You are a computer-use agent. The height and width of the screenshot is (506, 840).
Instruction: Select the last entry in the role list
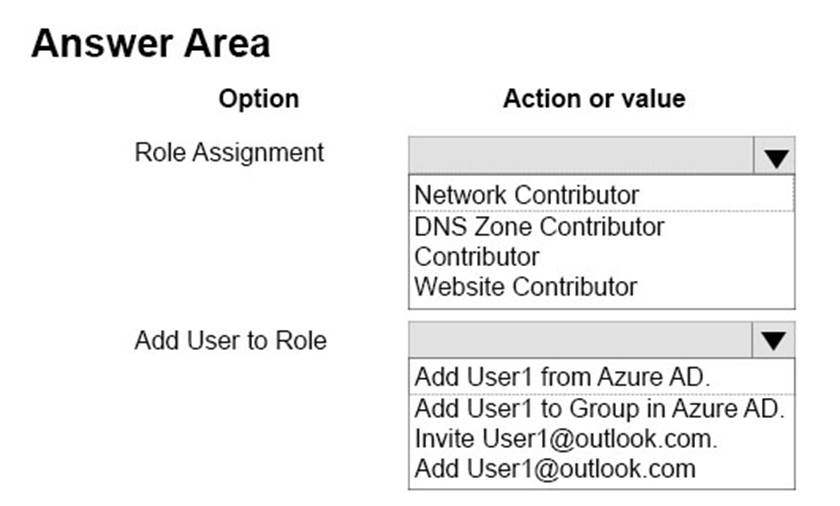point(525,286)
